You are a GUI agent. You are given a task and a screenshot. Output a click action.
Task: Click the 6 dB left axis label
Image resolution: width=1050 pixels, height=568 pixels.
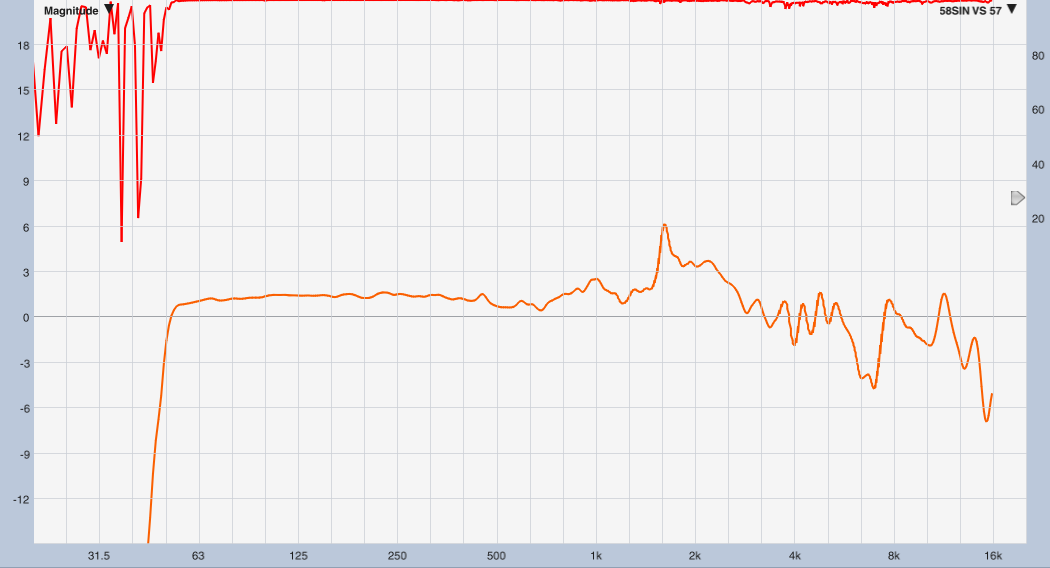(26, 228)
